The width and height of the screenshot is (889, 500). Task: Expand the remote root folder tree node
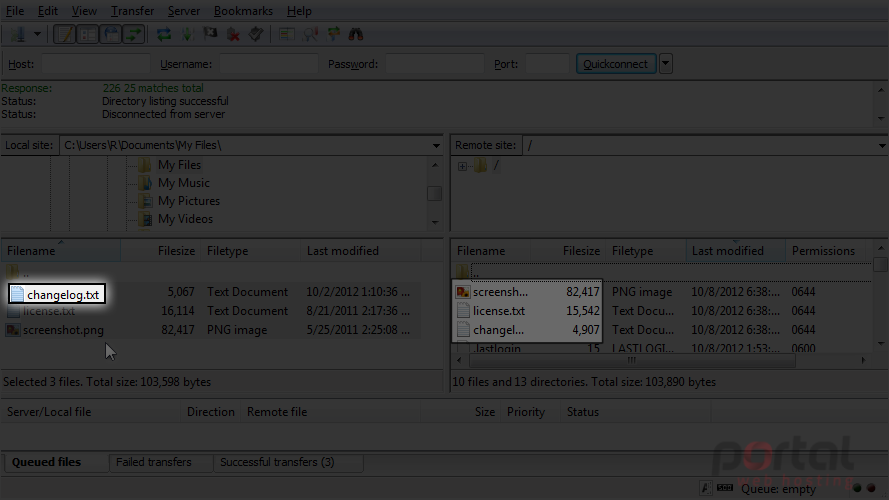pos(462,166)
